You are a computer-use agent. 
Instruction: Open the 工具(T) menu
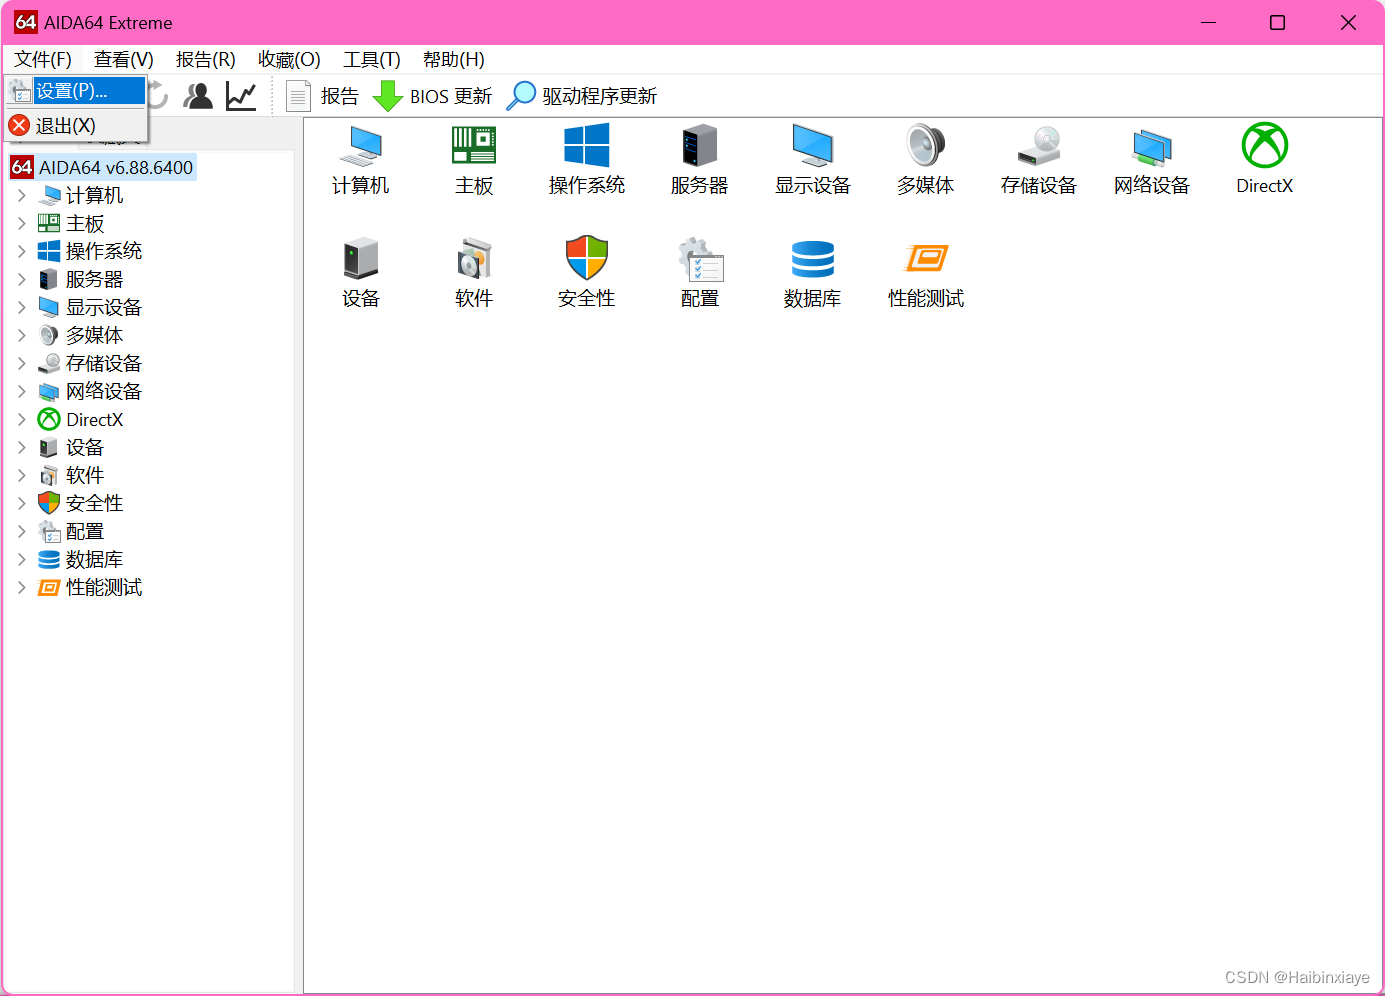pyautogui.click(x=371, y=59)
